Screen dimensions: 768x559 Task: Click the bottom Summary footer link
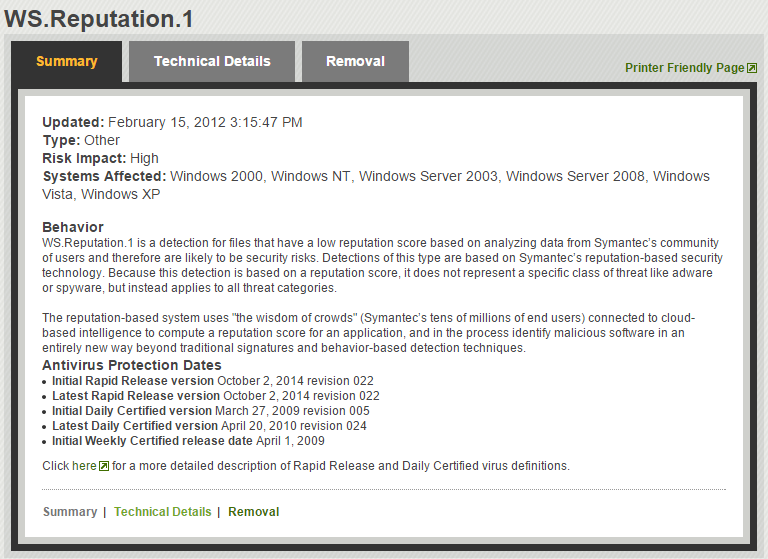(70, 511)
